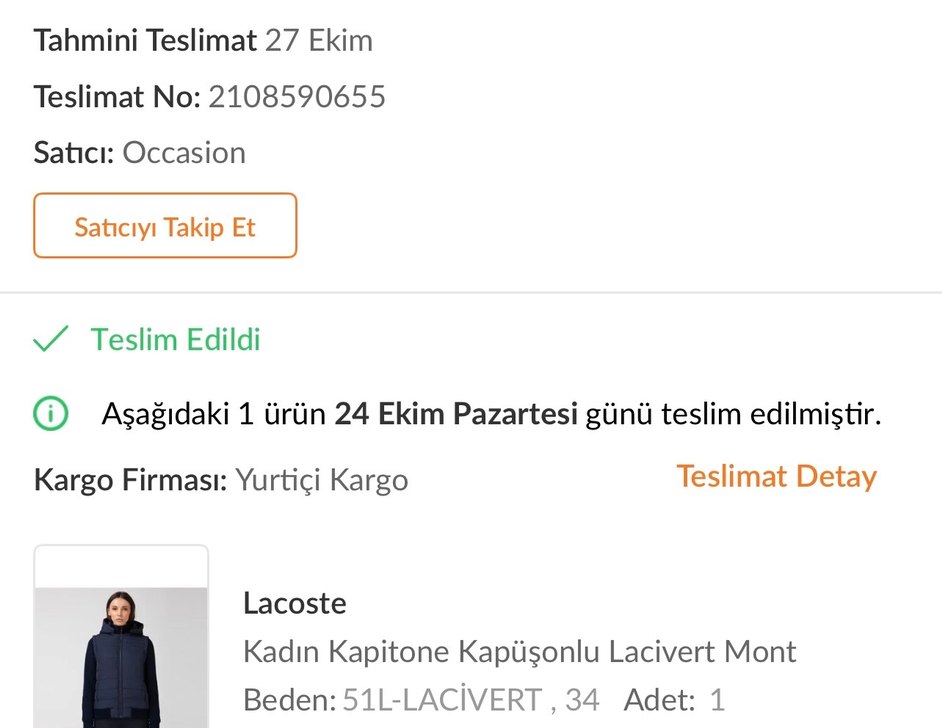The height and width of the screenshot is (728, 942).
Task: Select the Tahmini Teslimat 27 Ekim date
Action: tap(203, 40)
